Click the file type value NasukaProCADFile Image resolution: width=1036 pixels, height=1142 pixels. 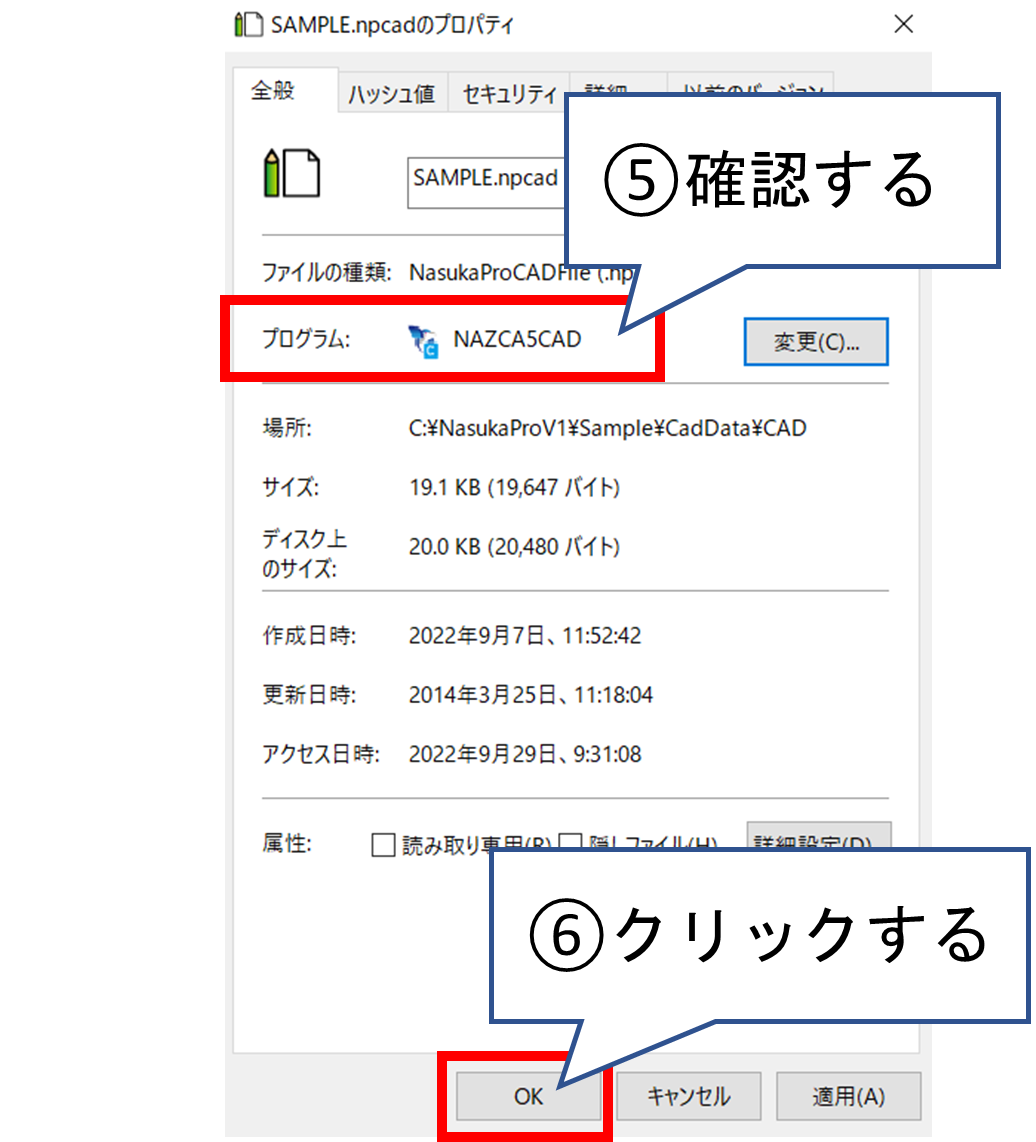point(522,272)
